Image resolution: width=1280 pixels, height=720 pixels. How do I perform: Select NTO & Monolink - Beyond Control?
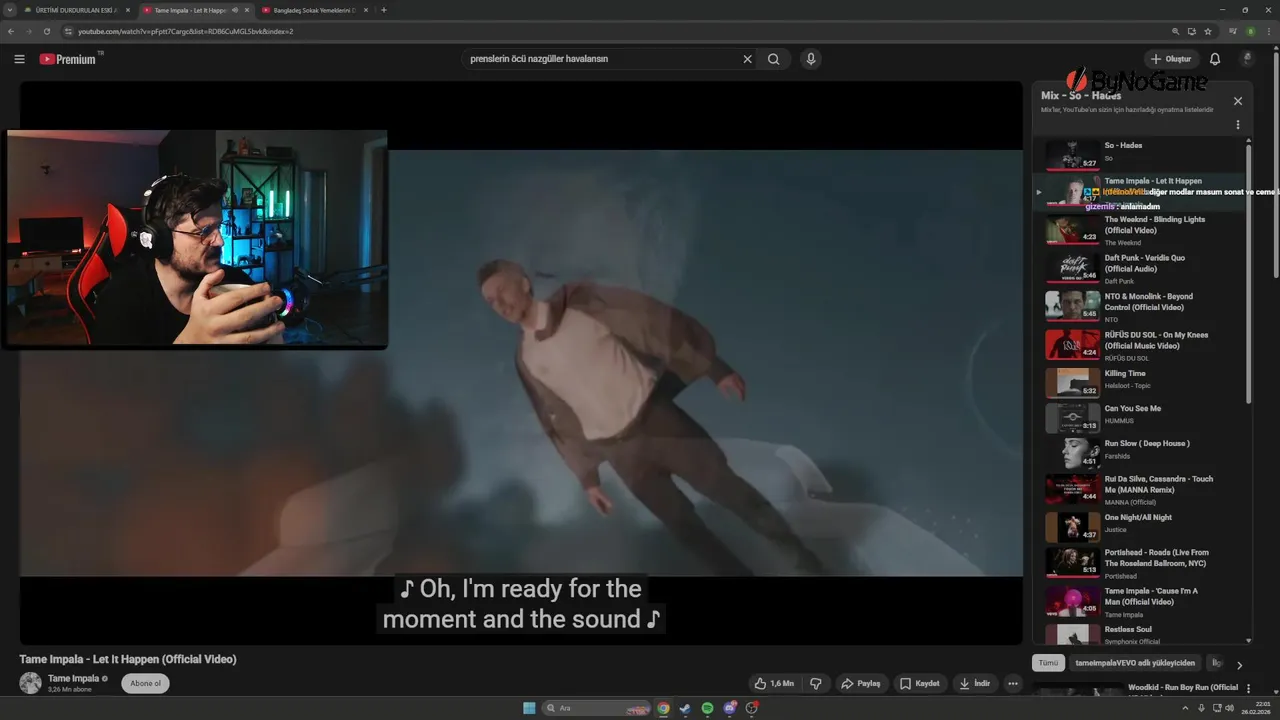pos(1140,307)
